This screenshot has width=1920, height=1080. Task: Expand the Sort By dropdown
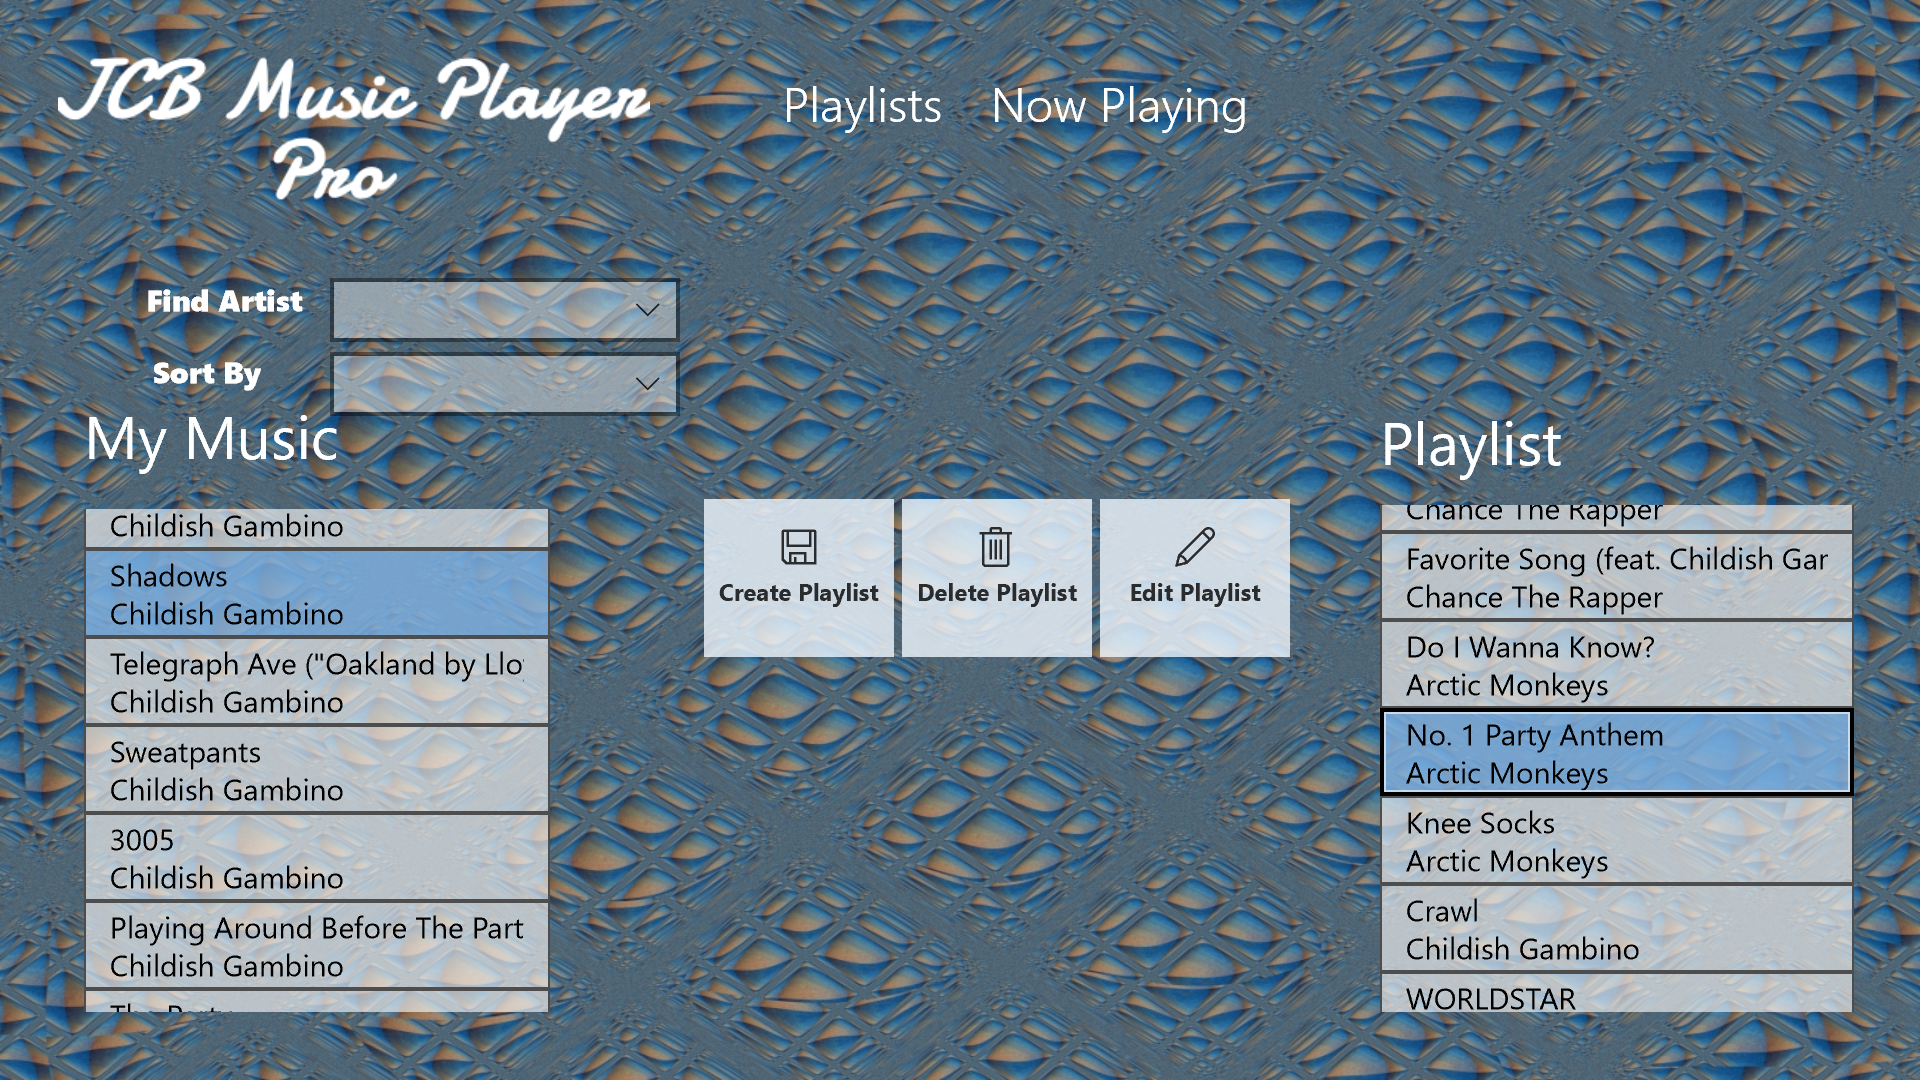point(505,384)
